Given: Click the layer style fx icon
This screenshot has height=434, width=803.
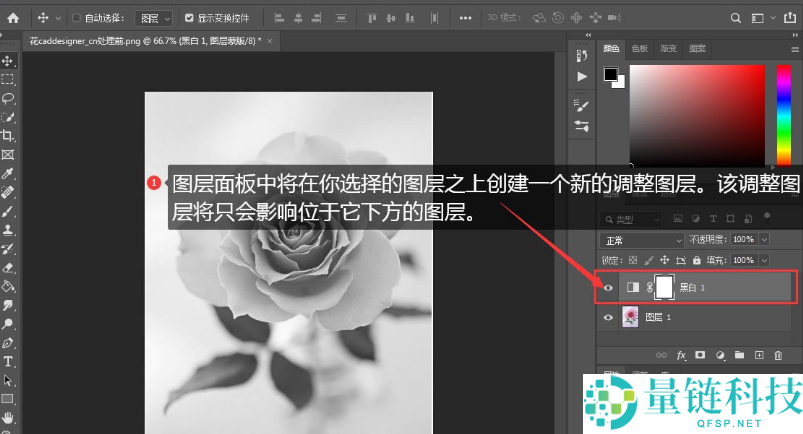Looking at the screenshot, I should click(x=681, y=355).
